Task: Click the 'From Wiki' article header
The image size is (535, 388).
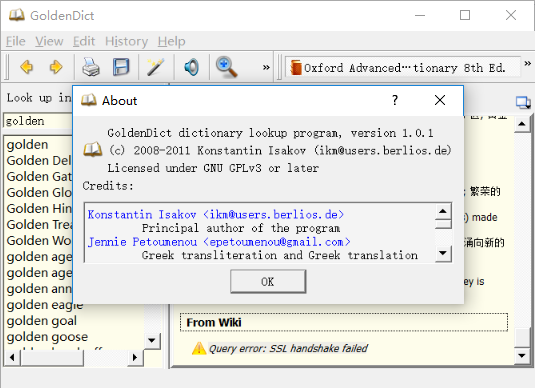Action: tap(344, 322)
